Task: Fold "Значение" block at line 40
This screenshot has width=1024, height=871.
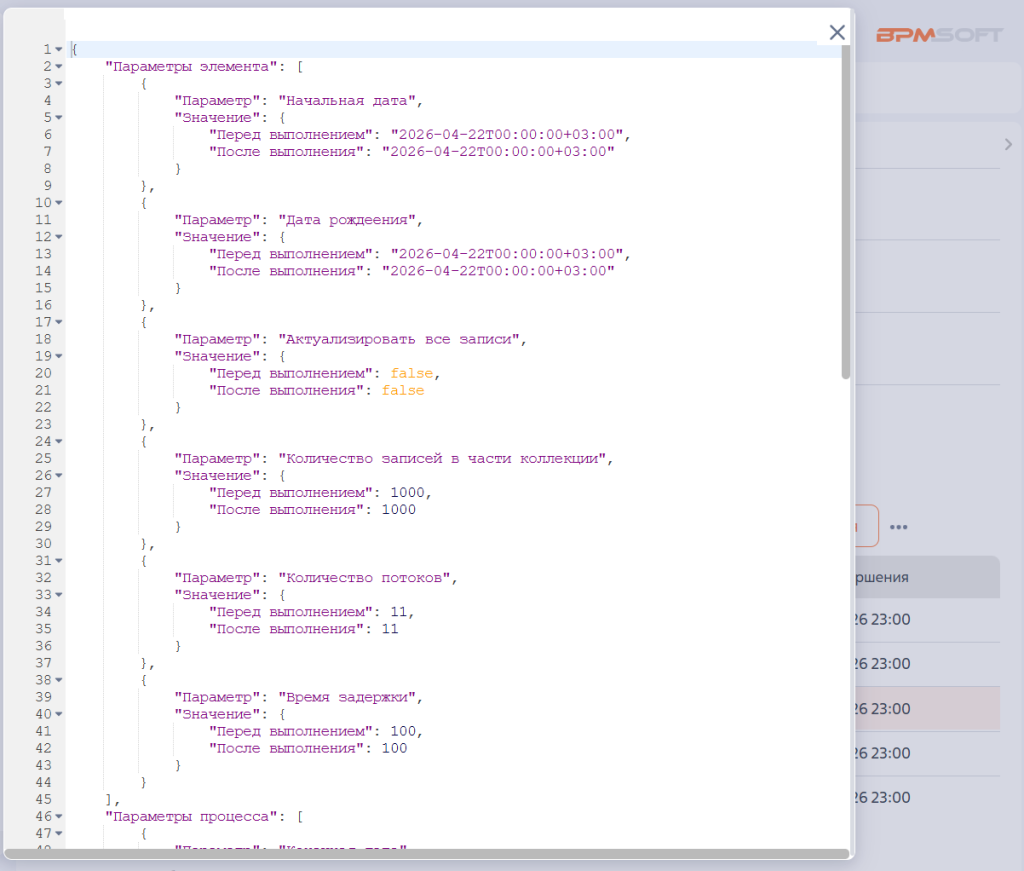Action: [x=59, y=714]
